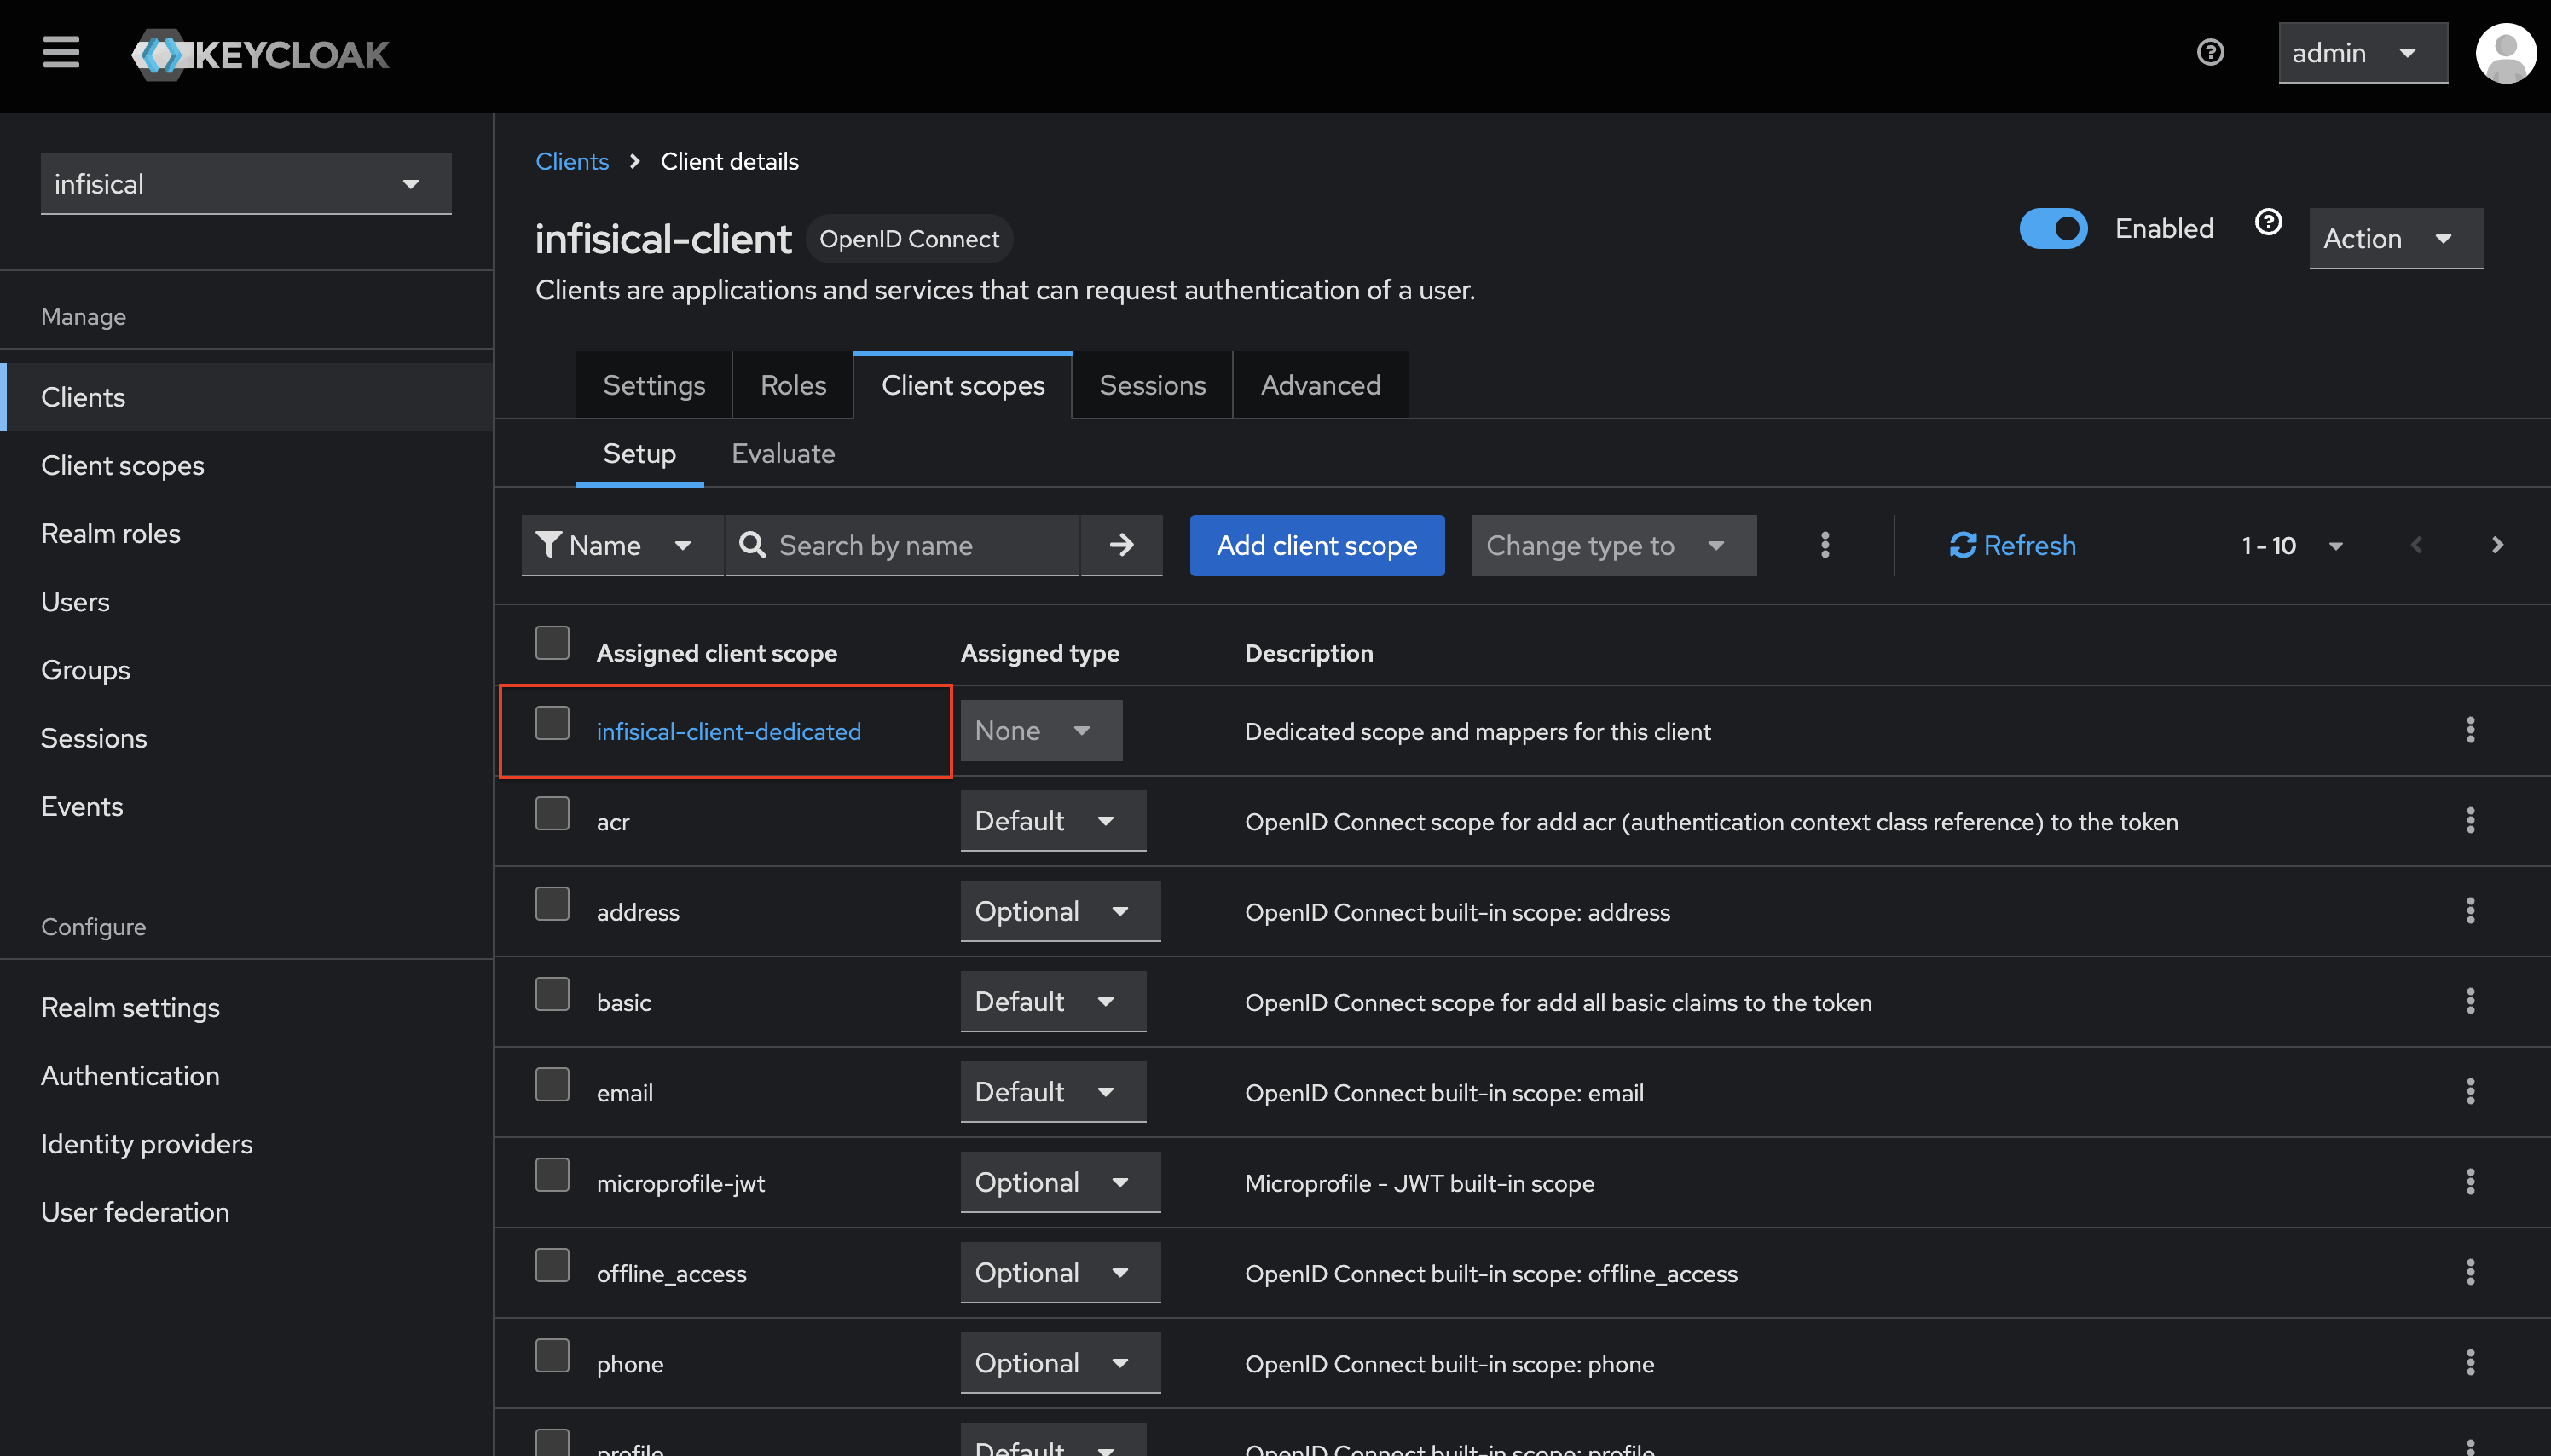Open the infisical-client-dedicated link
Image resolution: width=2551 pixels, height=1456 pixels.
(x=728, y=731)
